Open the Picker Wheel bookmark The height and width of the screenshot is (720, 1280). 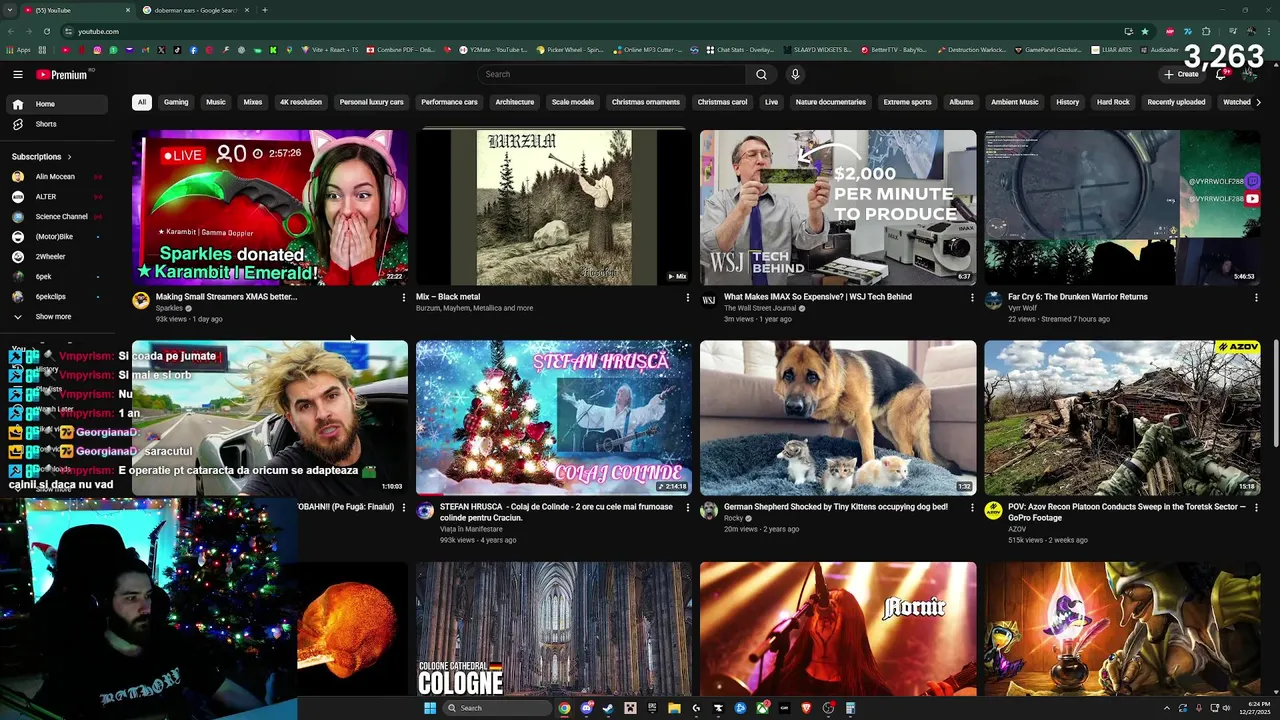coord(570,49)
